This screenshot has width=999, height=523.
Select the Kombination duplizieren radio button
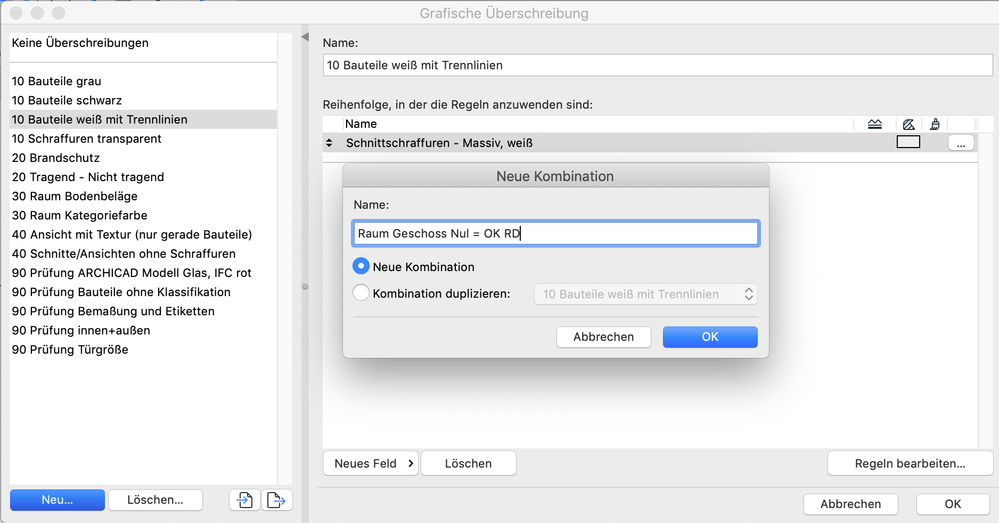pos(361,294)
